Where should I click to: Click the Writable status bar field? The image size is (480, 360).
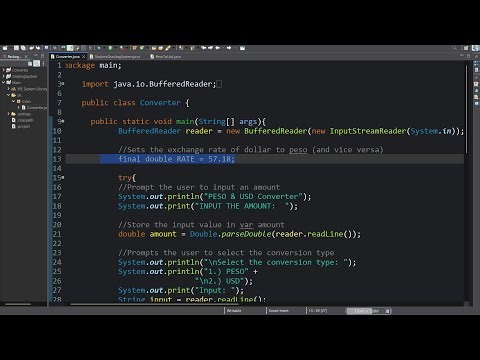234,311
